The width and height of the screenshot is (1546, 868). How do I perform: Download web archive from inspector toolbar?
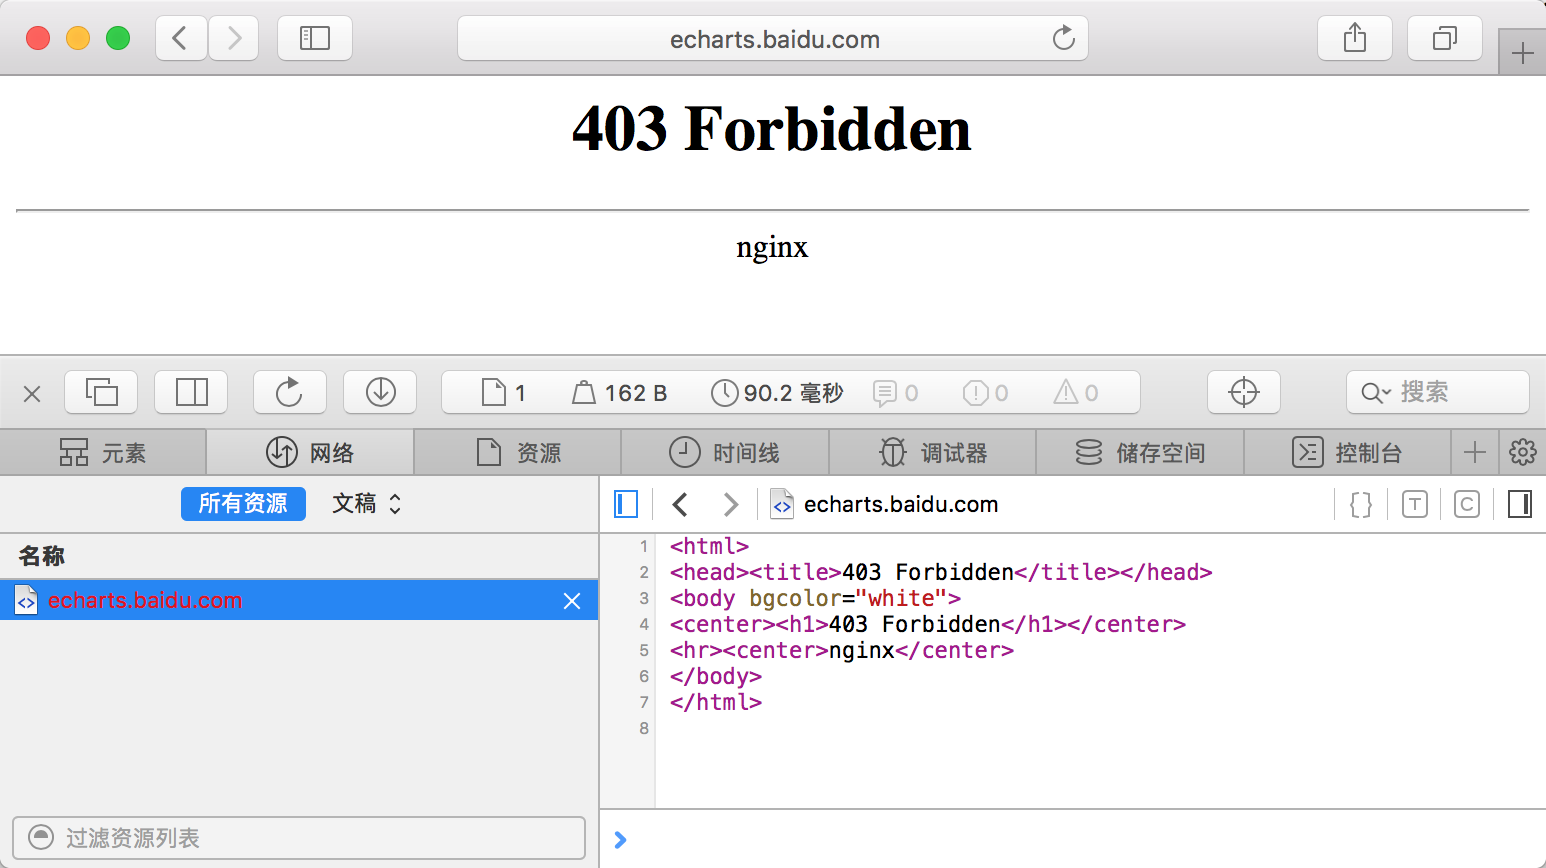tap(380, 392)
